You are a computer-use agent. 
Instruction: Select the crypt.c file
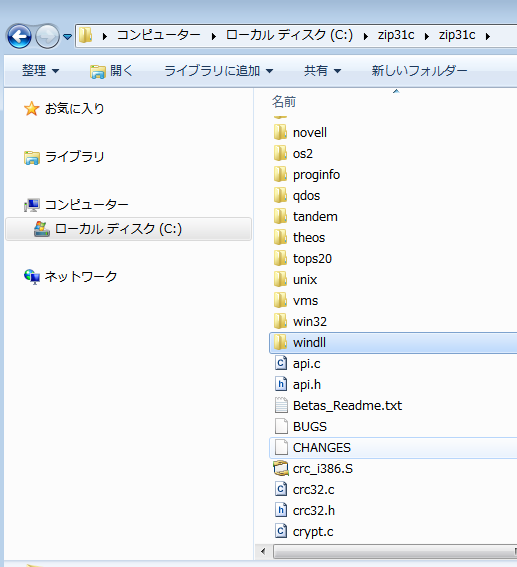pyautogui.click(x=313, y=532)
